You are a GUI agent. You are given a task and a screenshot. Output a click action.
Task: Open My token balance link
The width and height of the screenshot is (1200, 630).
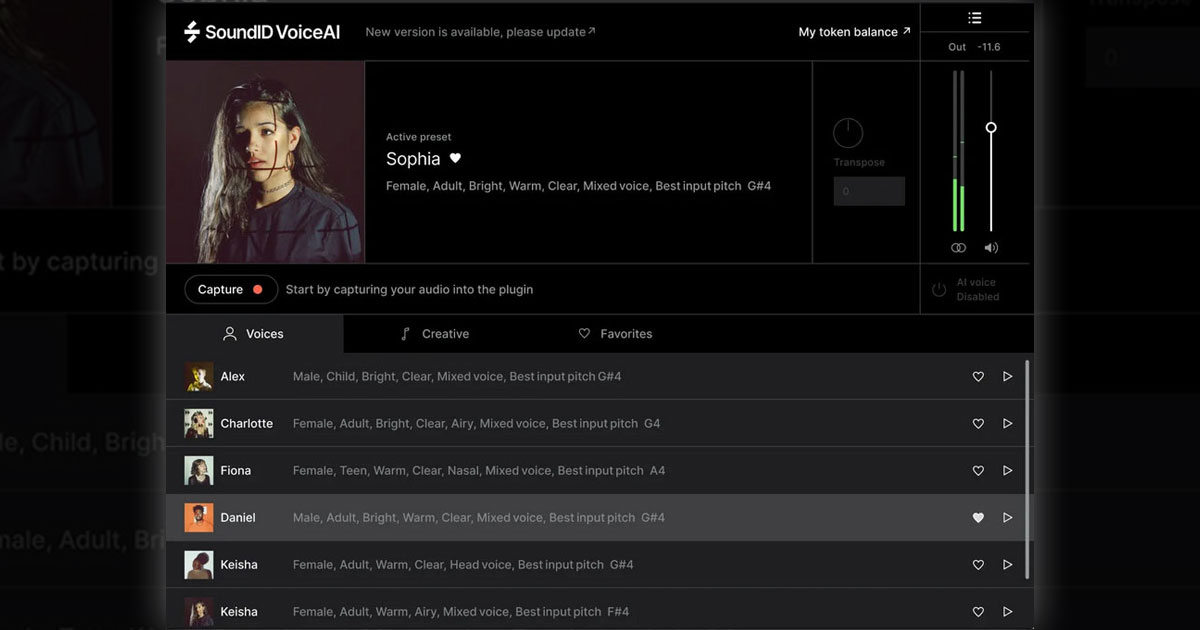click(854, 32)
